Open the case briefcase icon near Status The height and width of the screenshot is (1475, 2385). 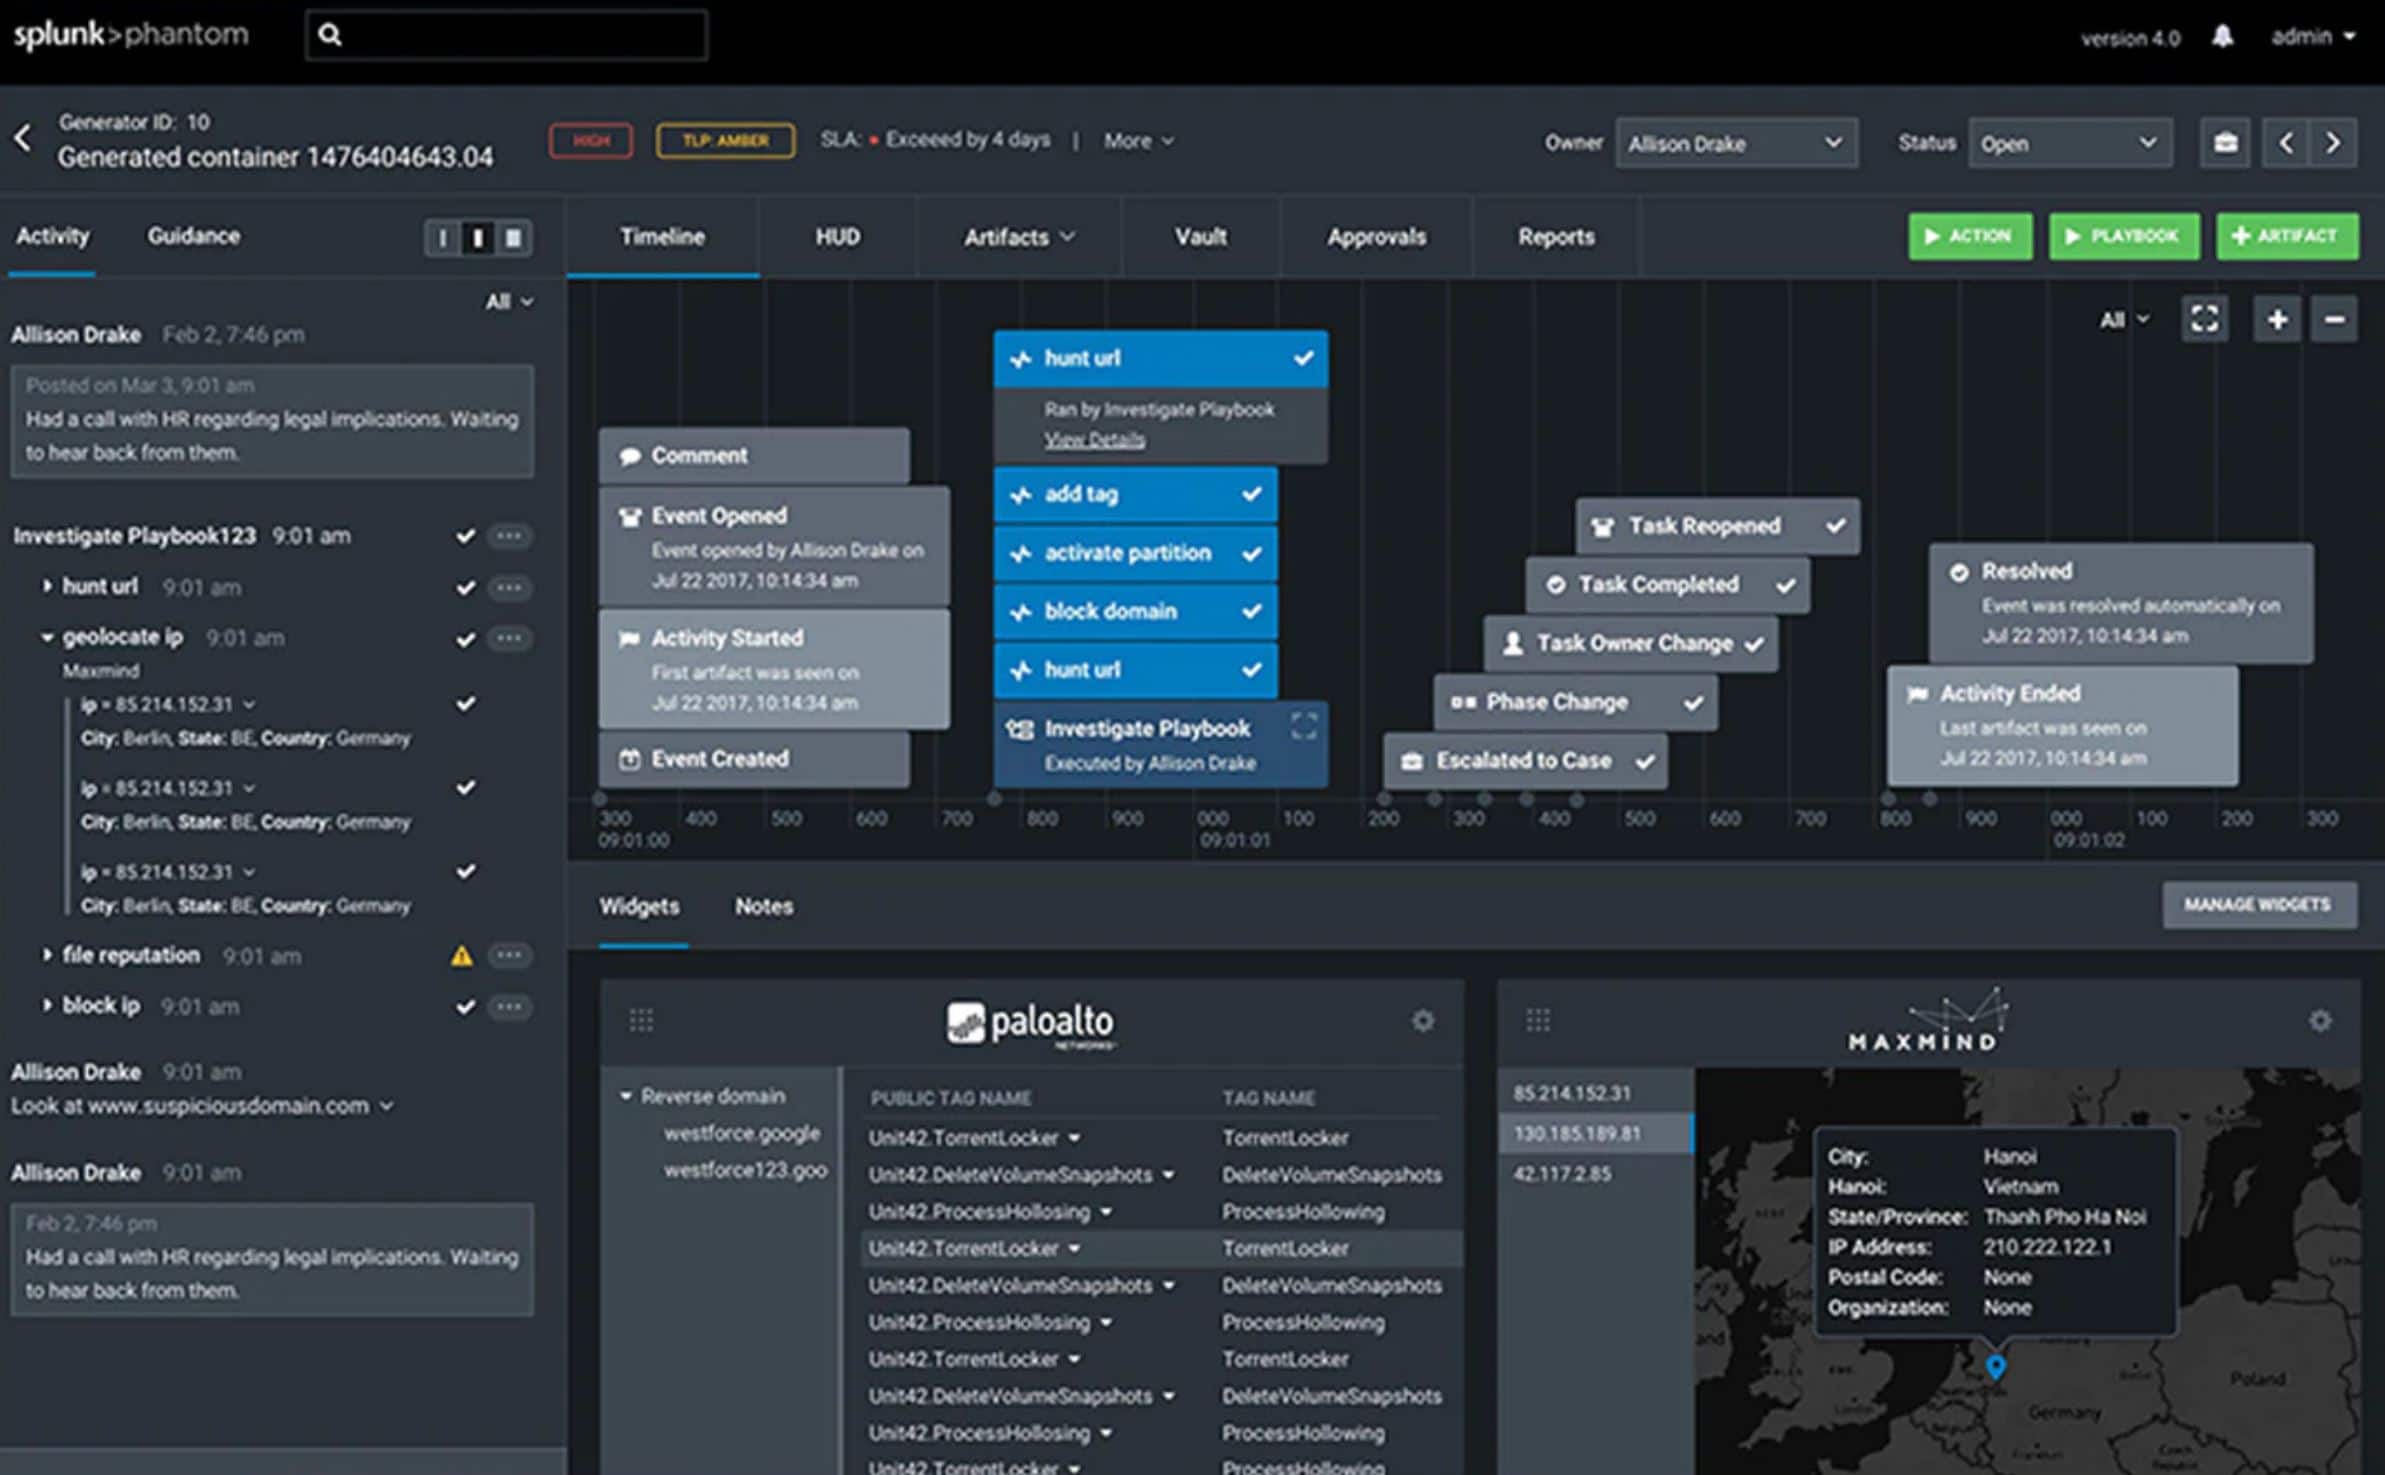[2224, 142]
